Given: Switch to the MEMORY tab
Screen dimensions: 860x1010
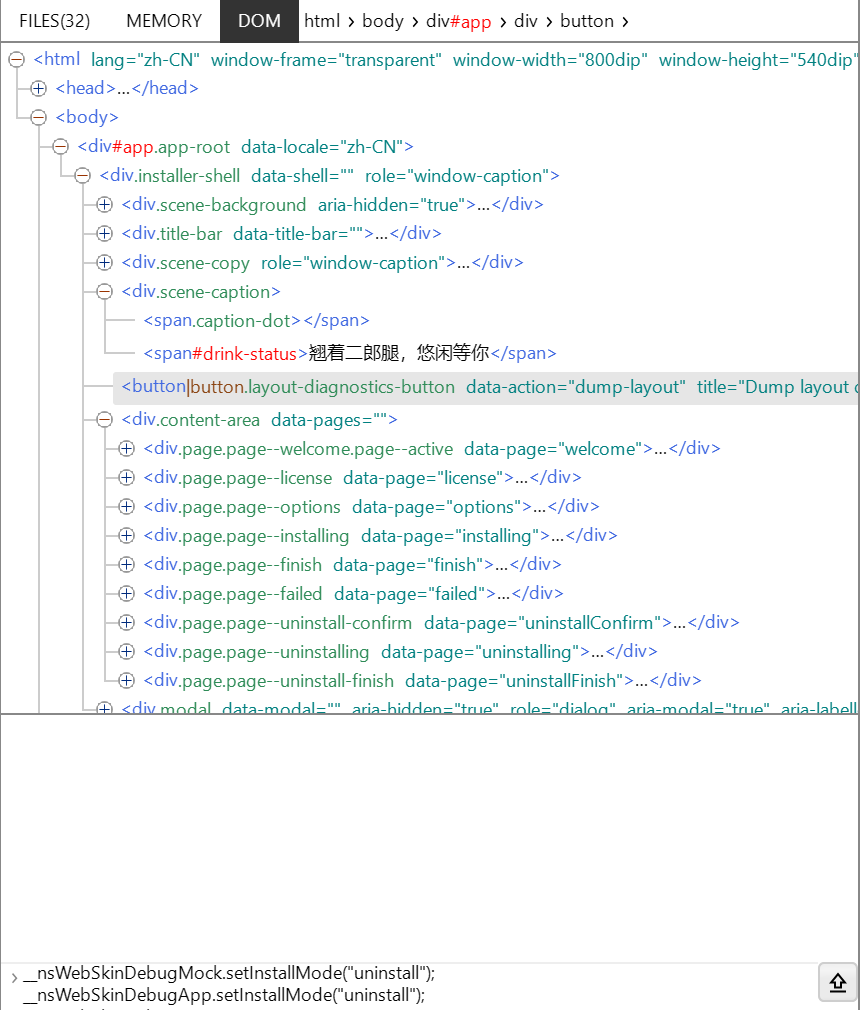Looking at the screenshot, I should [164, 21].
